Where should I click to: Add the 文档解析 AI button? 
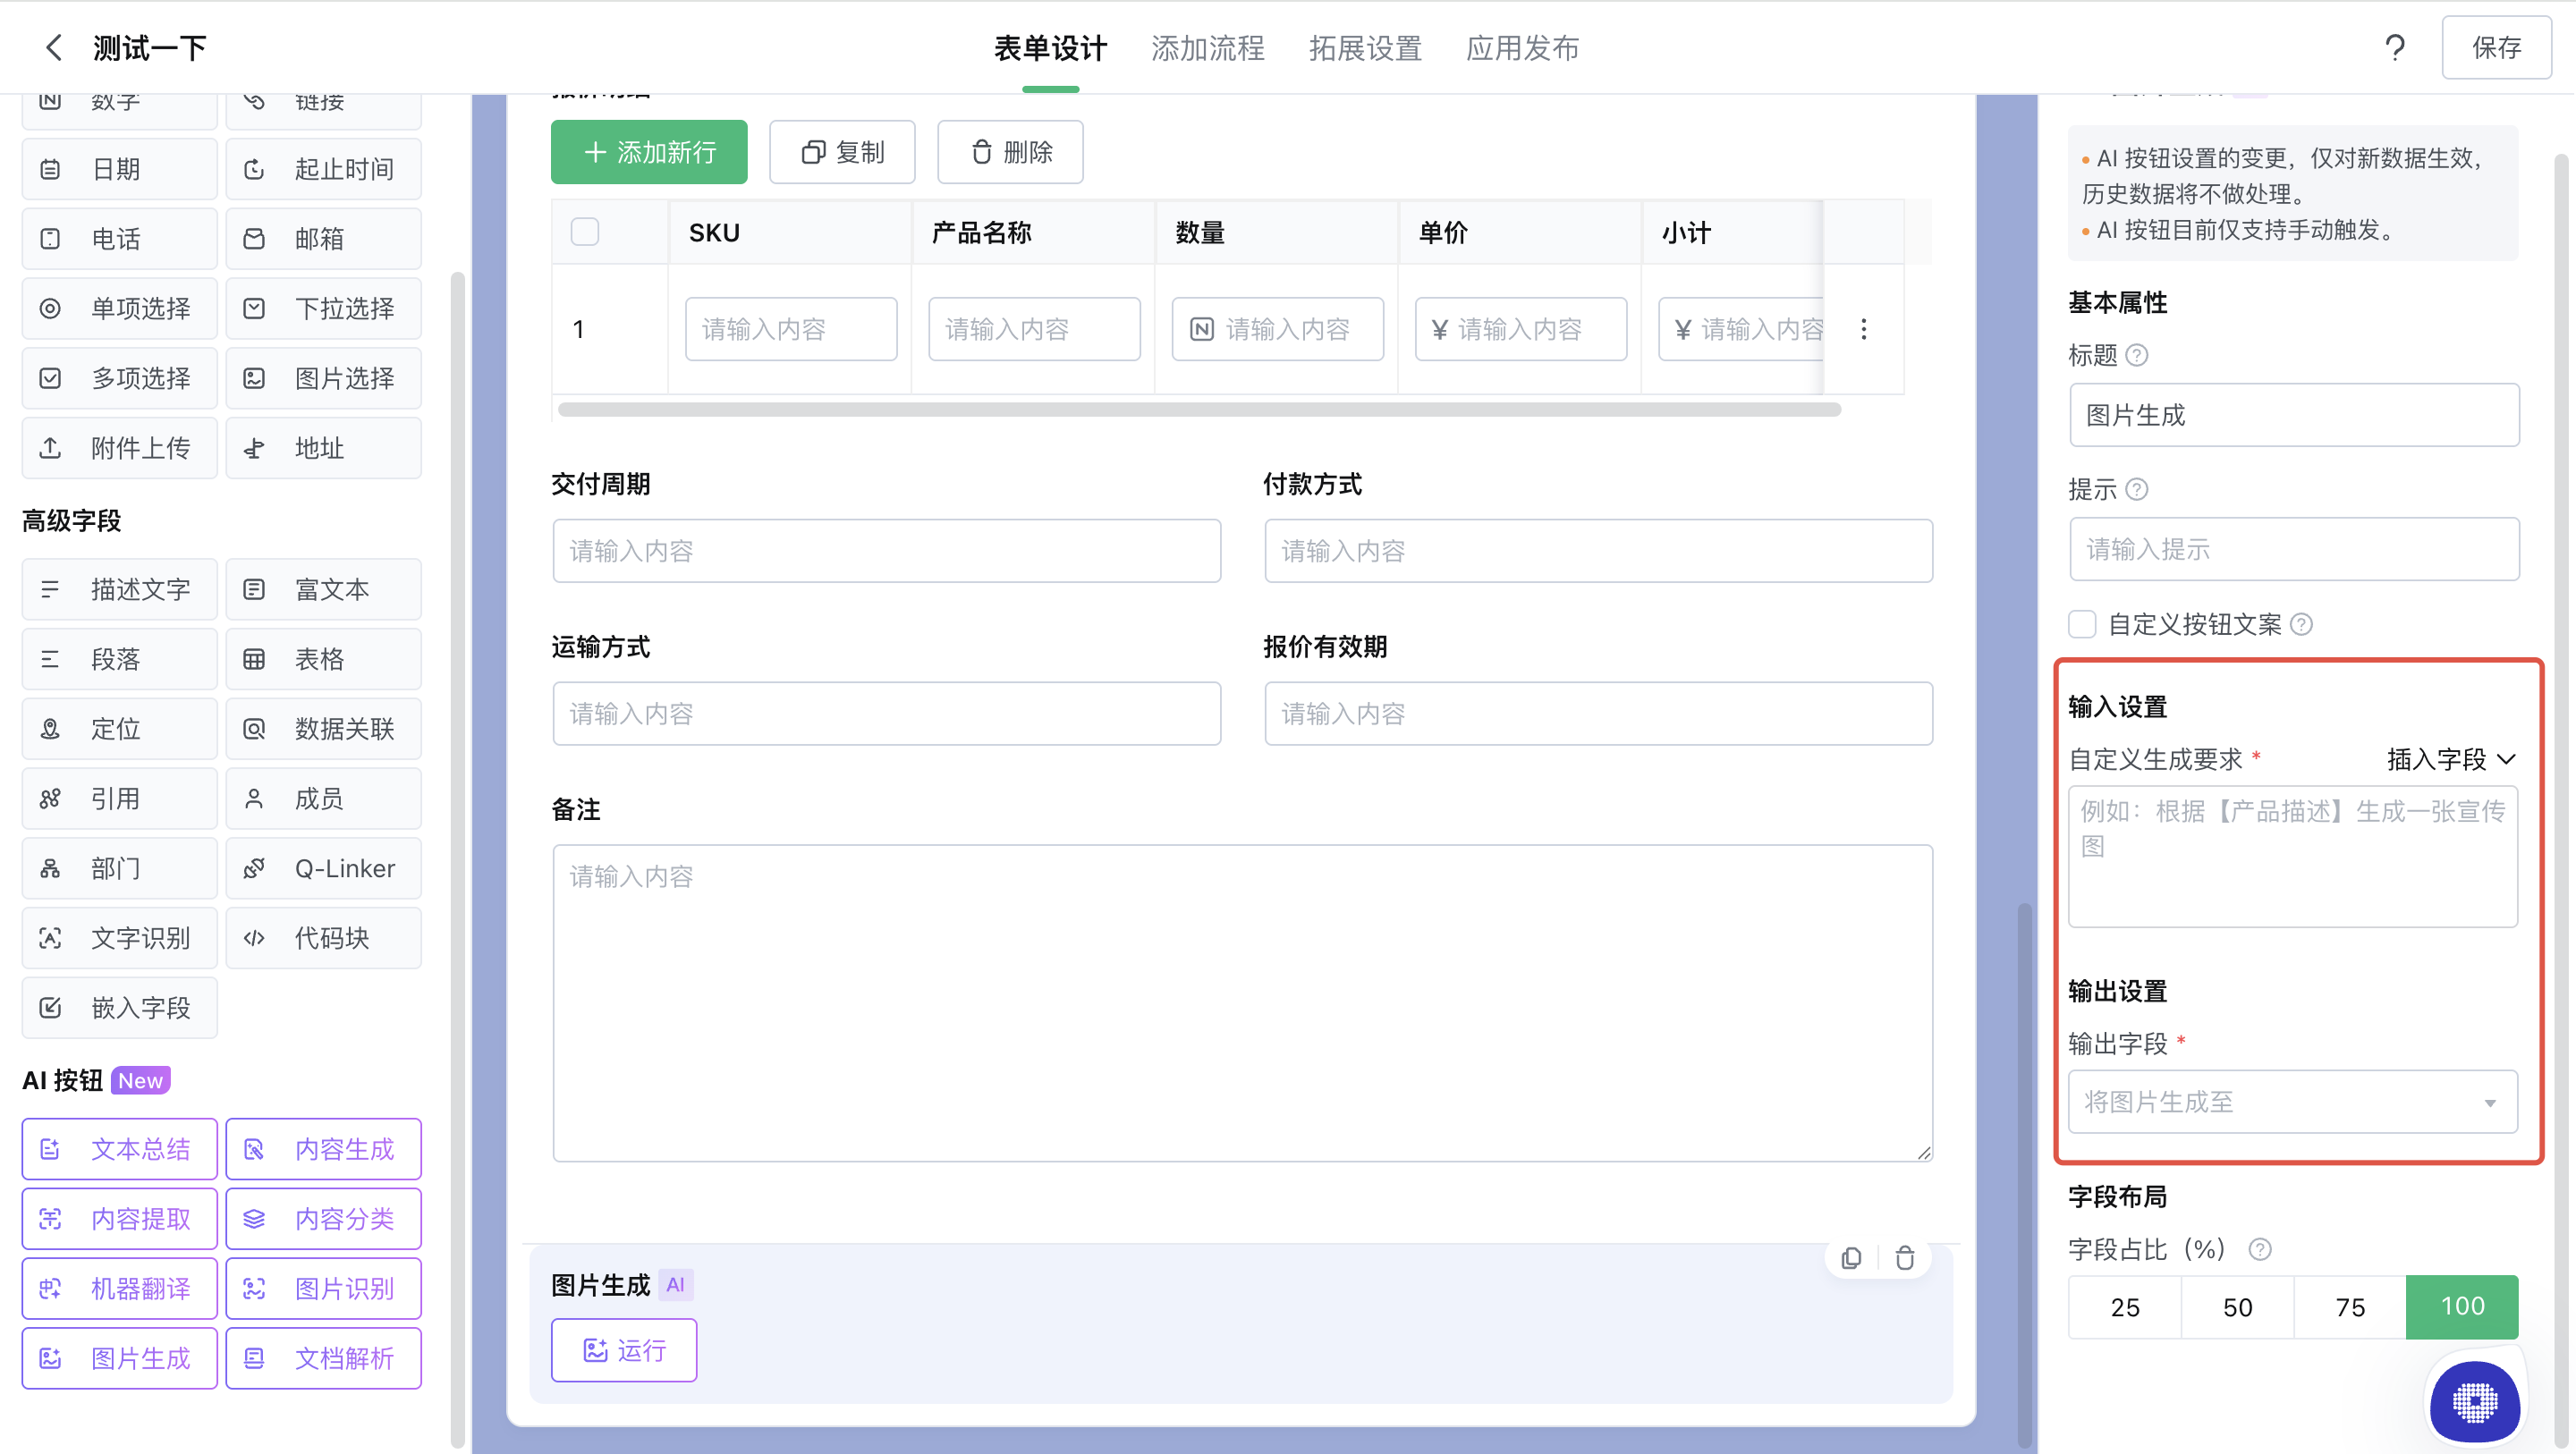click(323, 1358)
